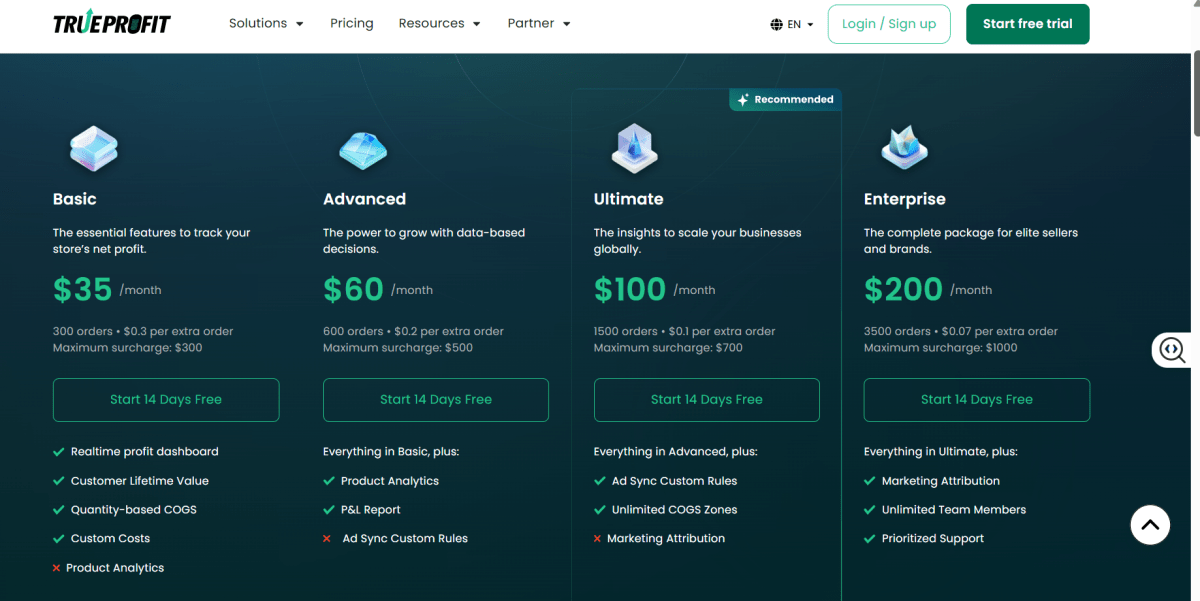Click the checkmark beside Realtime profit dashboard
Viewport: 1200px width, 601px height.
point(59,452)
